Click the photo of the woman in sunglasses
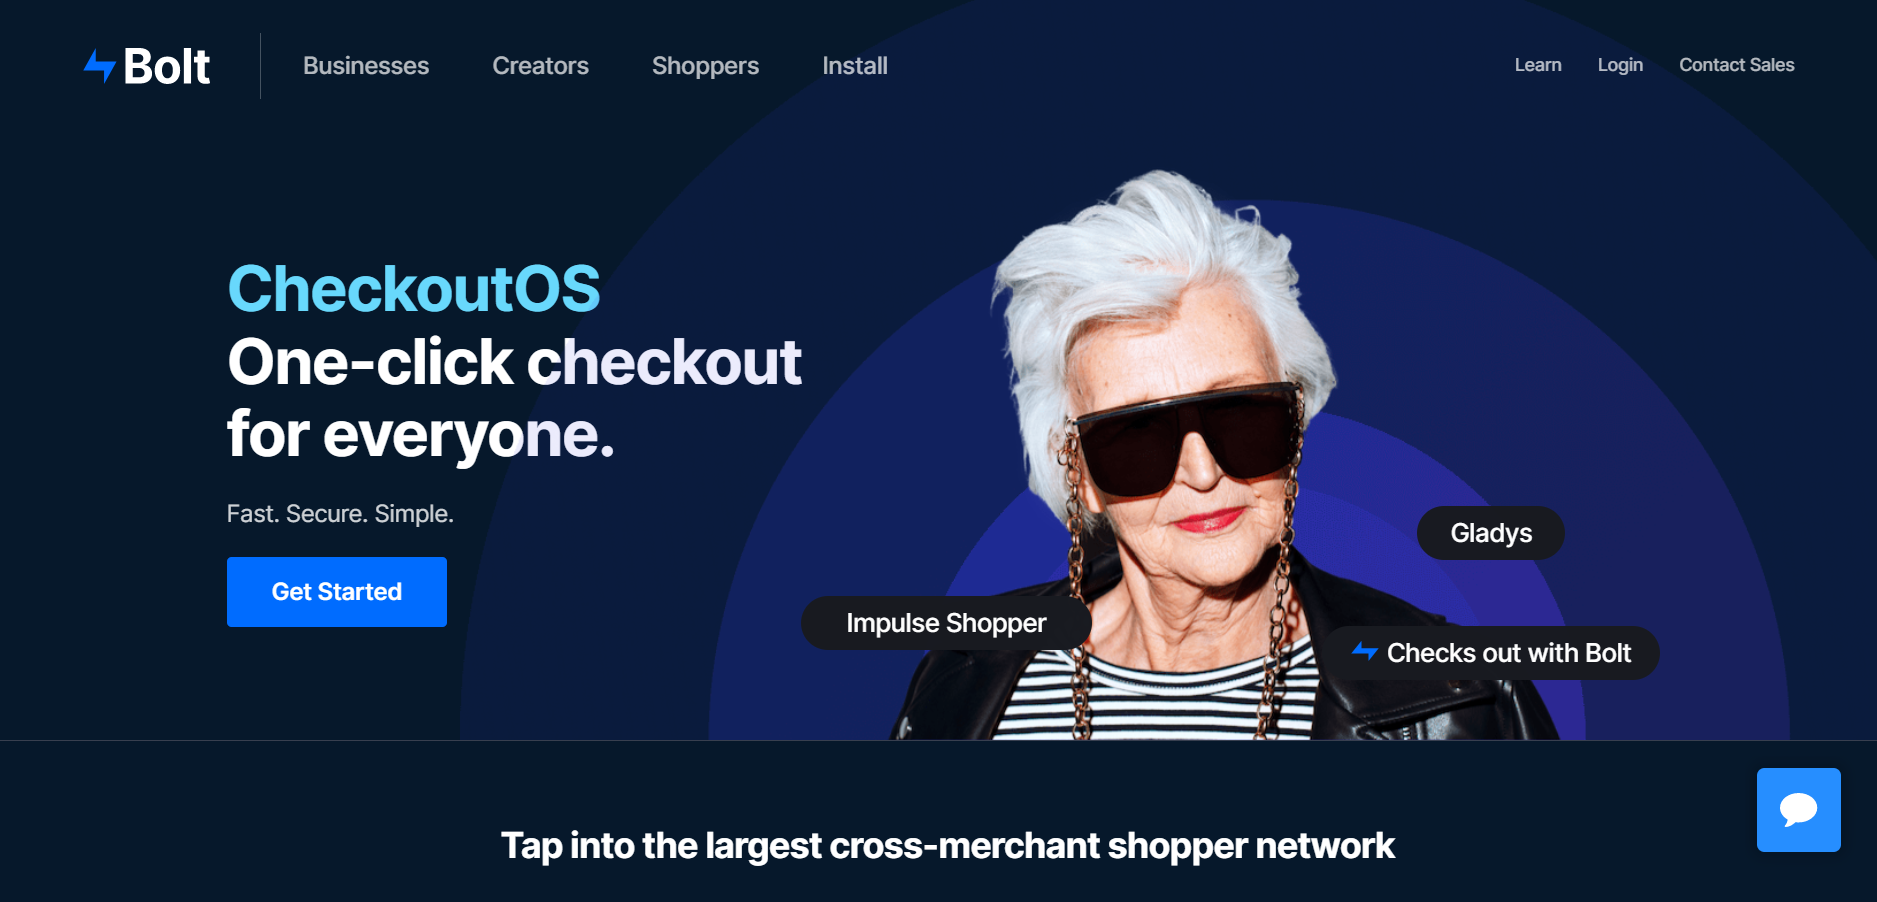Screen dimensions: 1877x902 coord(1190,460)
